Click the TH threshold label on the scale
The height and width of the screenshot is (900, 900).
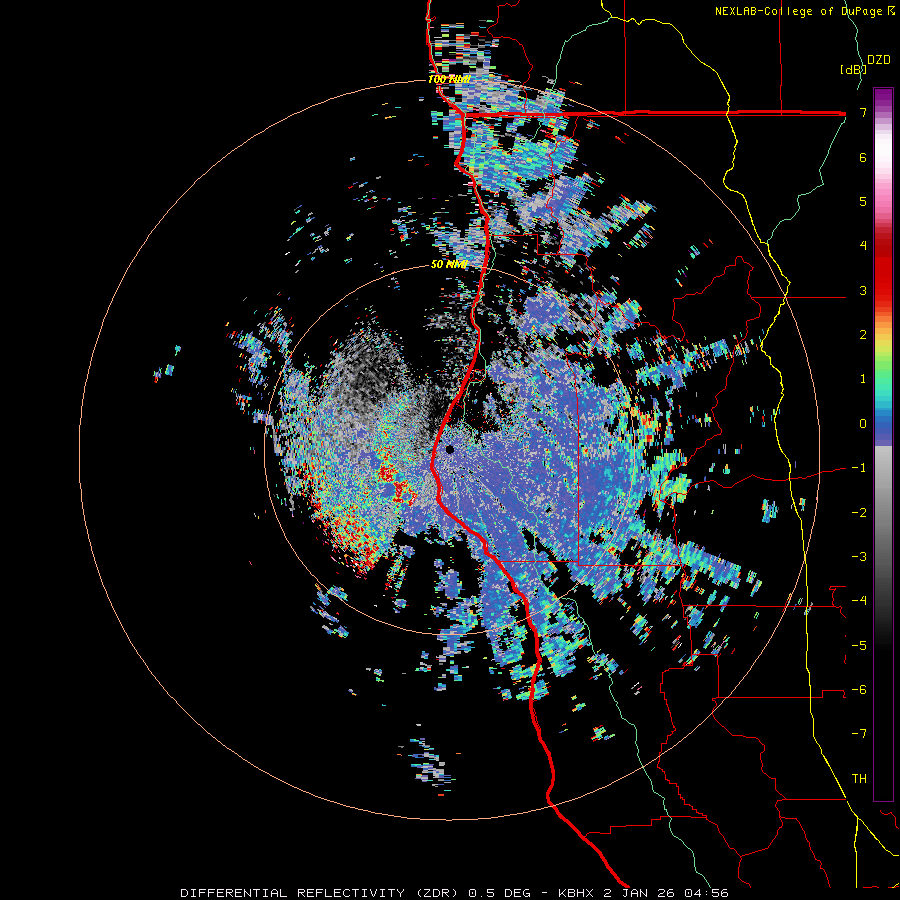(x=859, y=779)
